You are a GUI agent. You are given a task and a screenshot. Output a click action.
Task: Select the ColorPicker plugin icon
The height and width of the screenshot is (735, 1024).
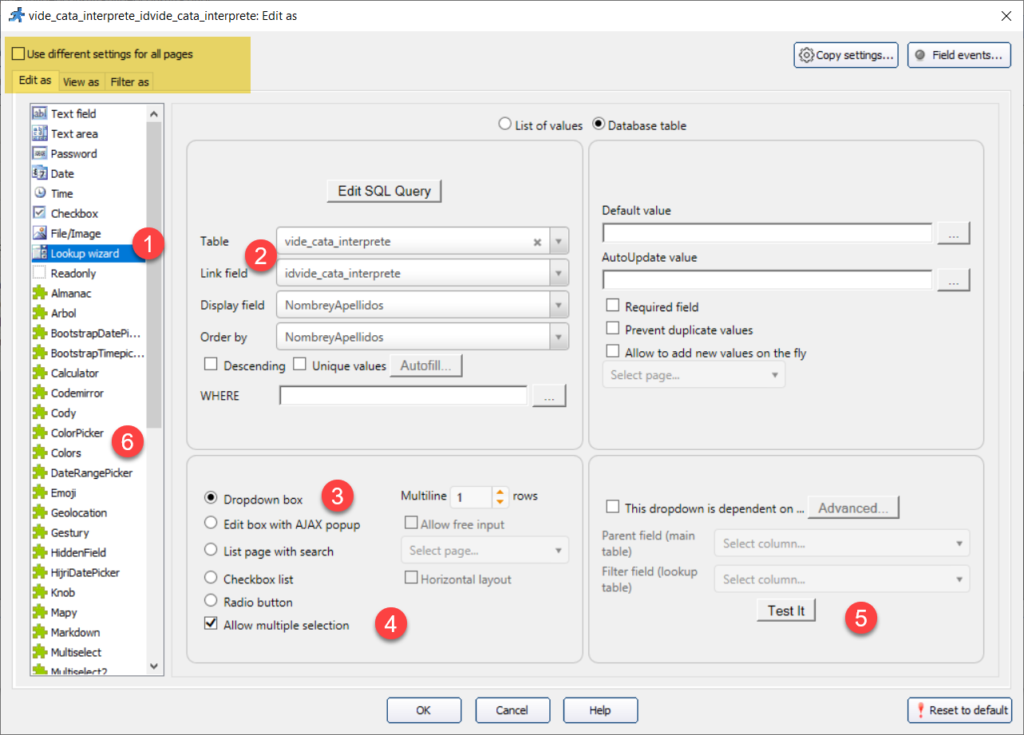(40, 433)
